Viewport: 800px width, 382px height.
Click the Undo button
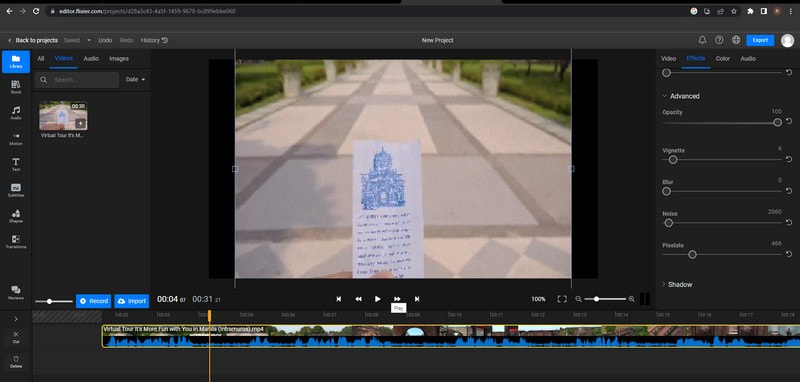[105, 40]
